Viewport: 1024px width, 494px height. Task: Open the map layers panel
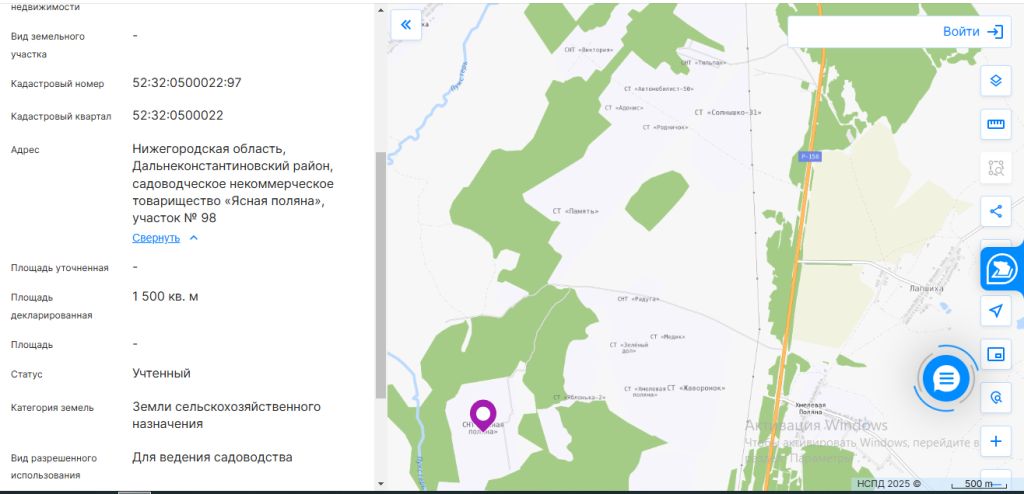point(995,81)
